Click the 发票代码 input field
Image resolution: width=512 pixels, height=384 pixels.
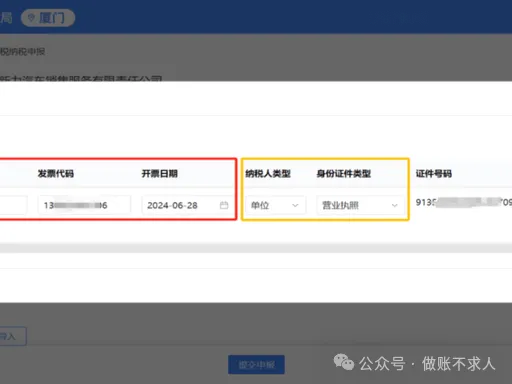pos(84,205)
